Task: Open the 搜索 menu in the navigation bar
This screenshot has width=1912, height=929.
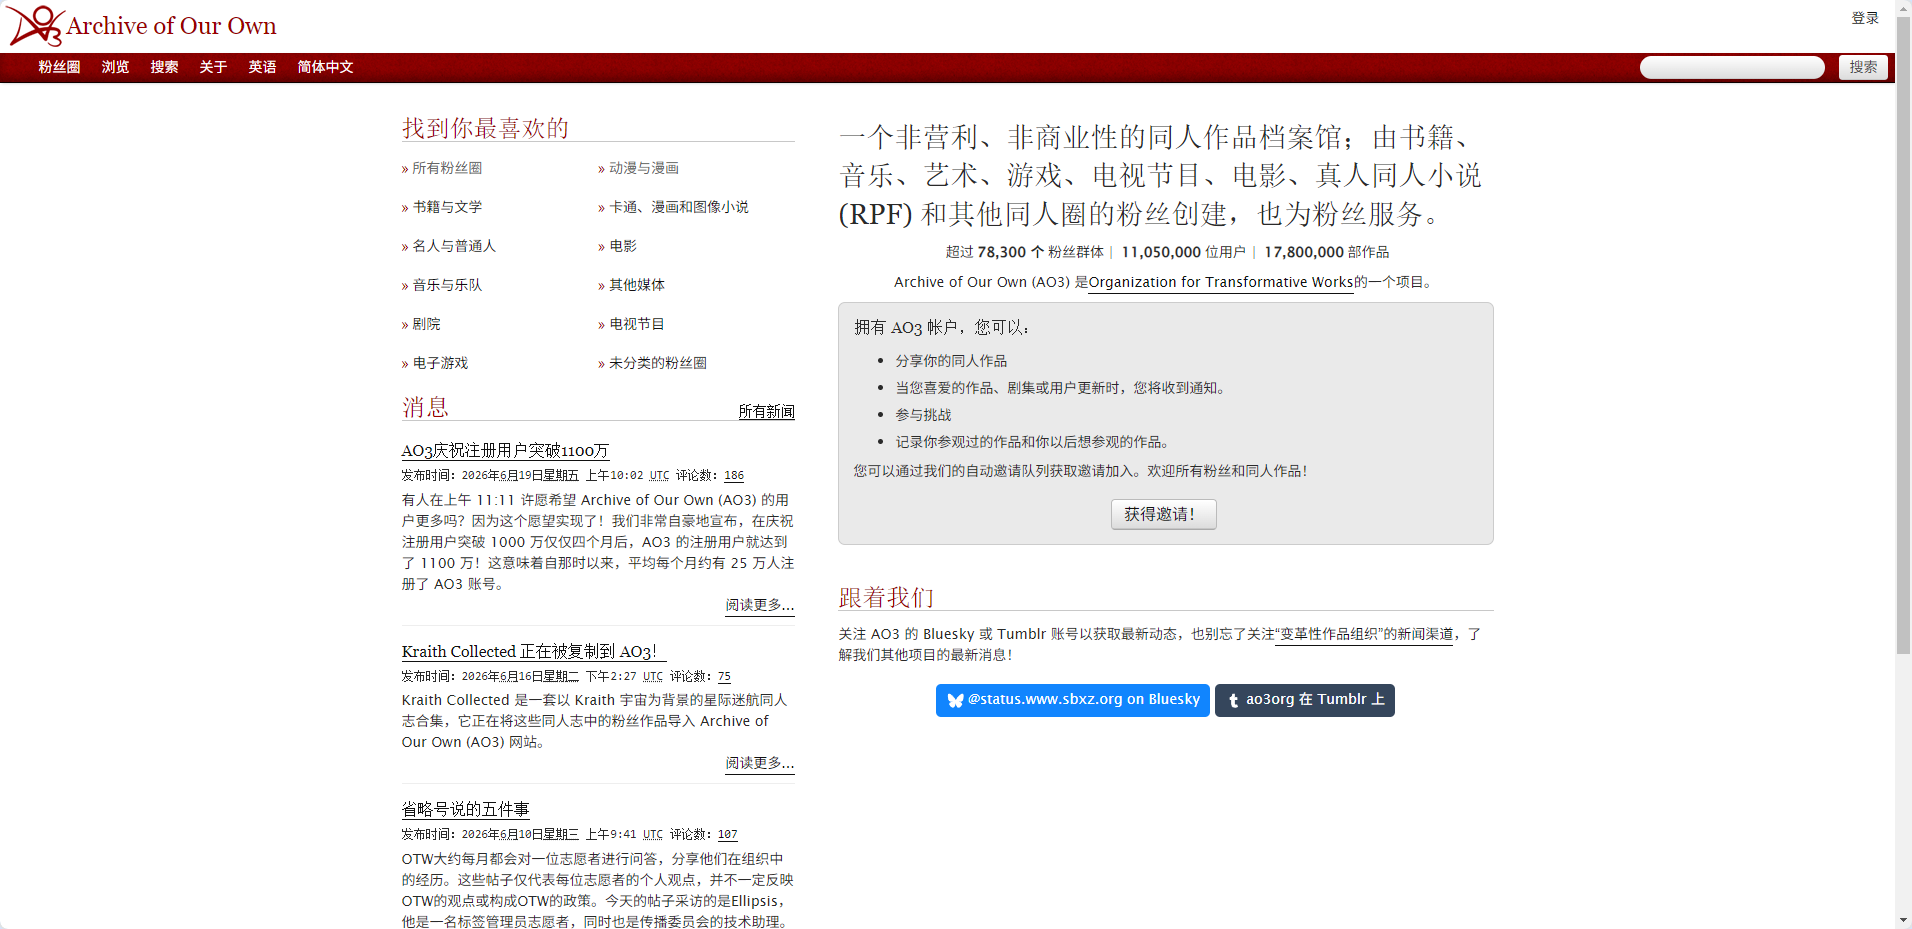Action: [164, 67]
